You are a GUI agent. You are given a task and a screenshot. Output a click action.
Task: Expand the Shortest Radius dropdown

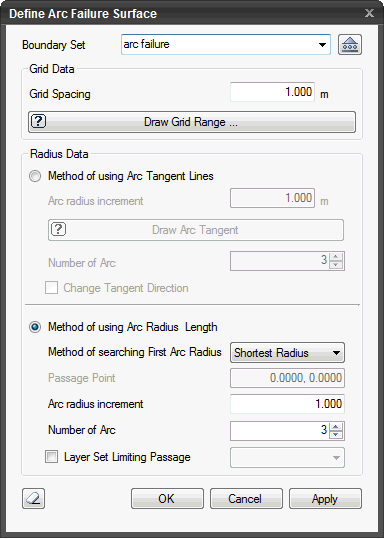point(287,353)
